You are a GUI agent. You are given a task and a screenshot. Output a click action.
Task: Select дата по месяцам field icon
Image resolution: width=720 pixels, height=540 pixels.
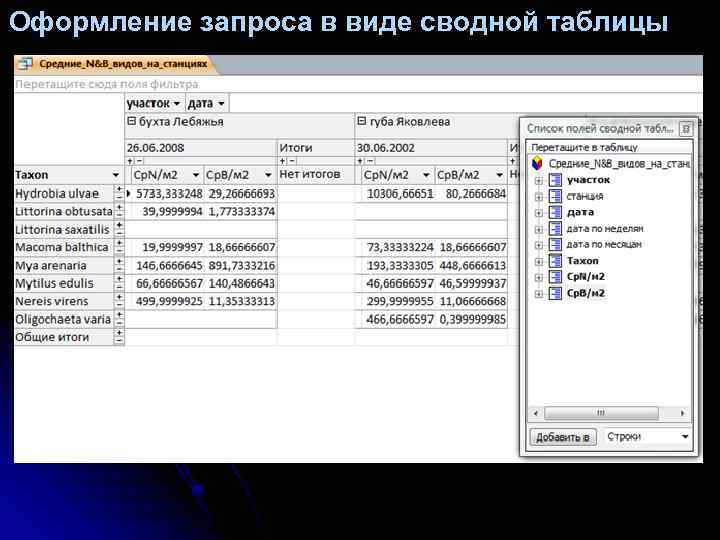pyautogui.click(x=555, y=245)
